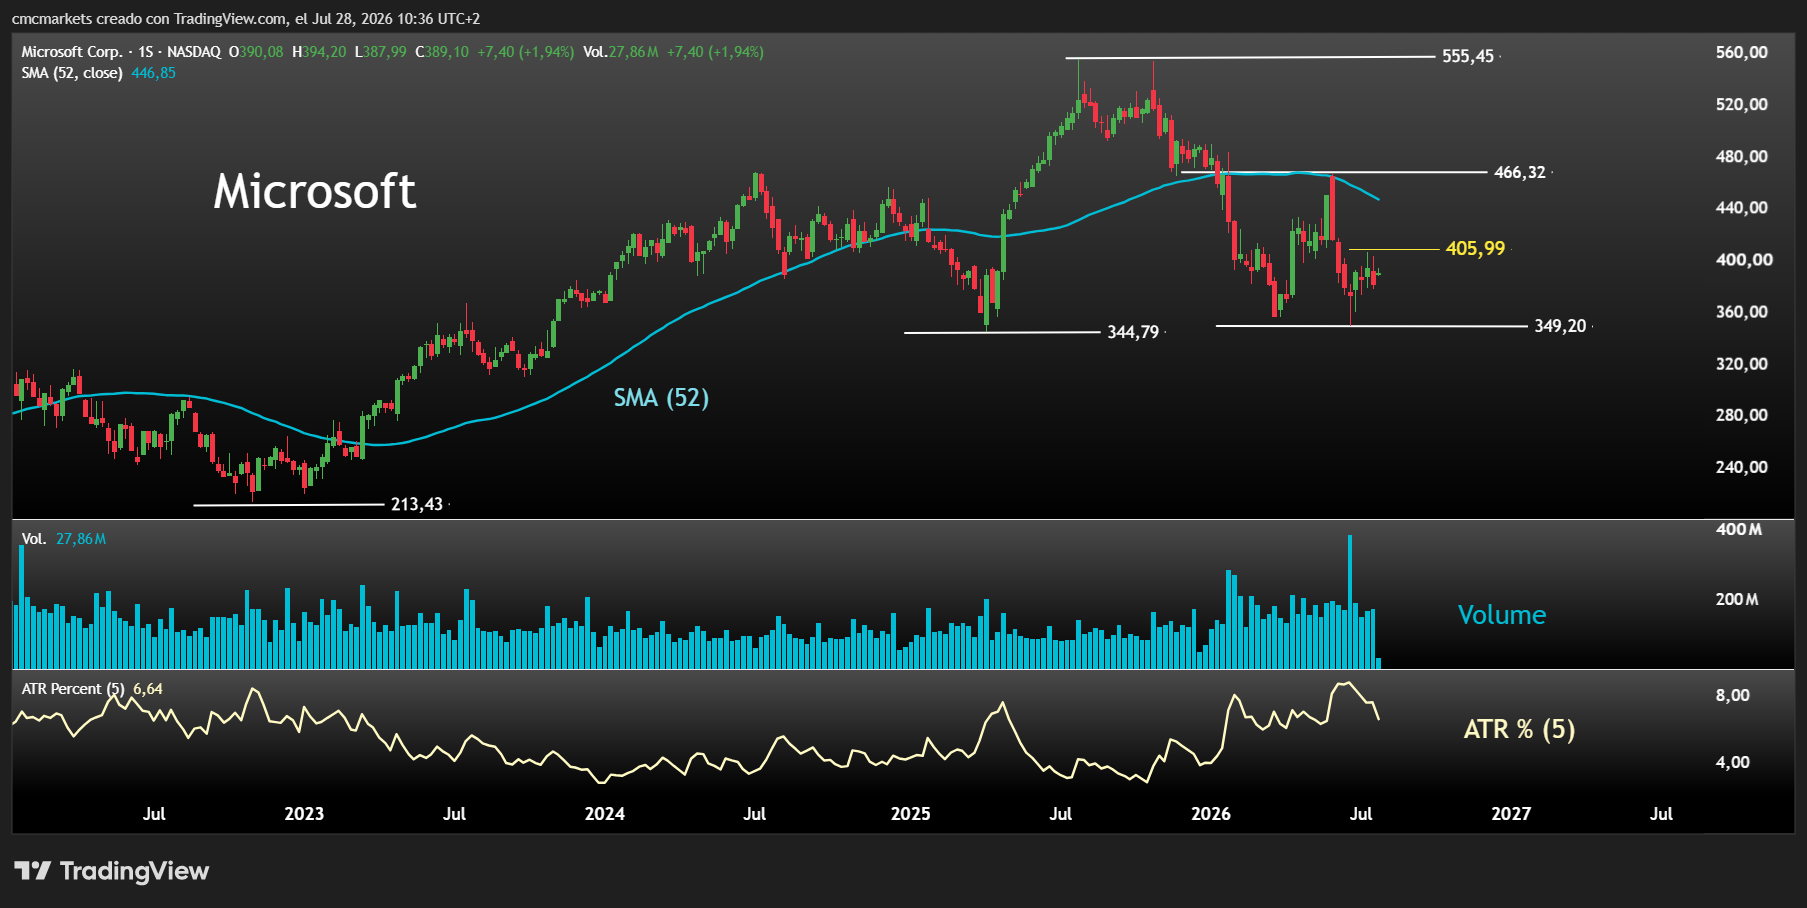Click the 555,45 high price label
Screen dimensions: 1807x908
1468,56
